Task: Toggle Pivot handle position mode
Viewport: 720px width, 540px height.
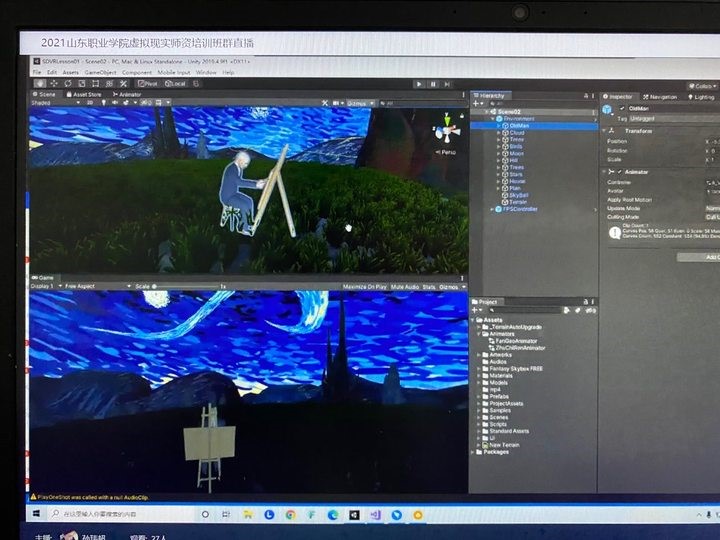Action: pyautogui.click(x=148, y=83)
